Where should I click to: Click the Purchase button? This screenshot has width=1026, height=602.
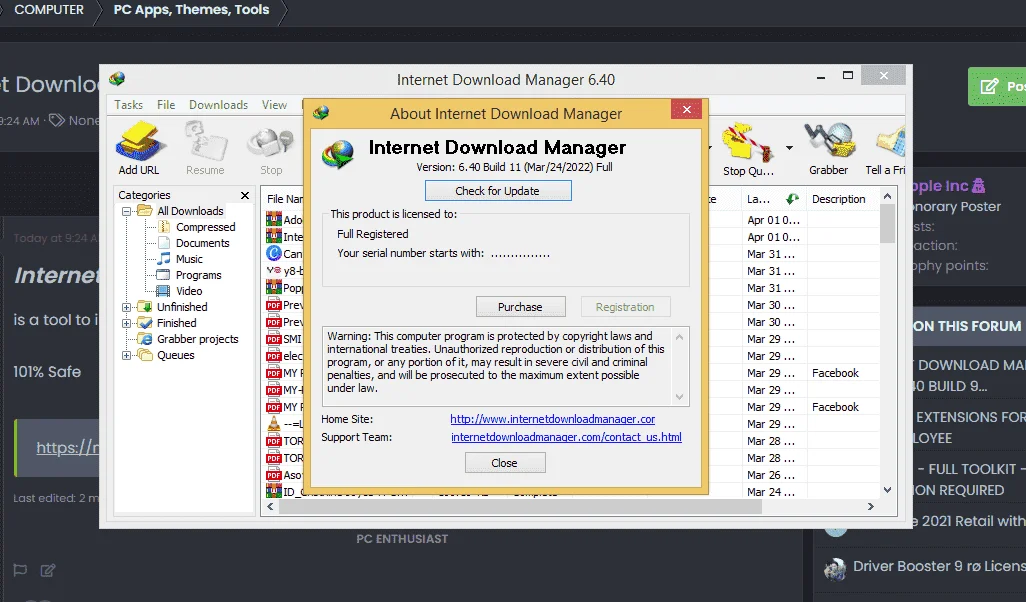[x=520, y=307]
